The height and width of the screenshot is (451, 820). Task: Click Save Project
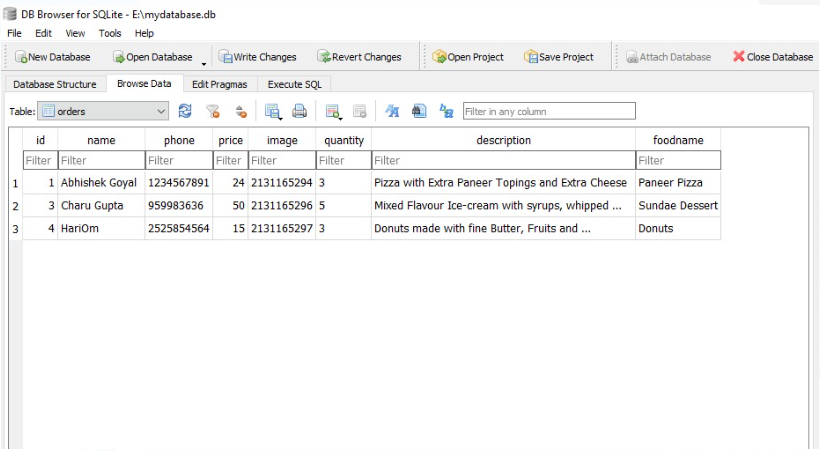click(x=559, y=57)
